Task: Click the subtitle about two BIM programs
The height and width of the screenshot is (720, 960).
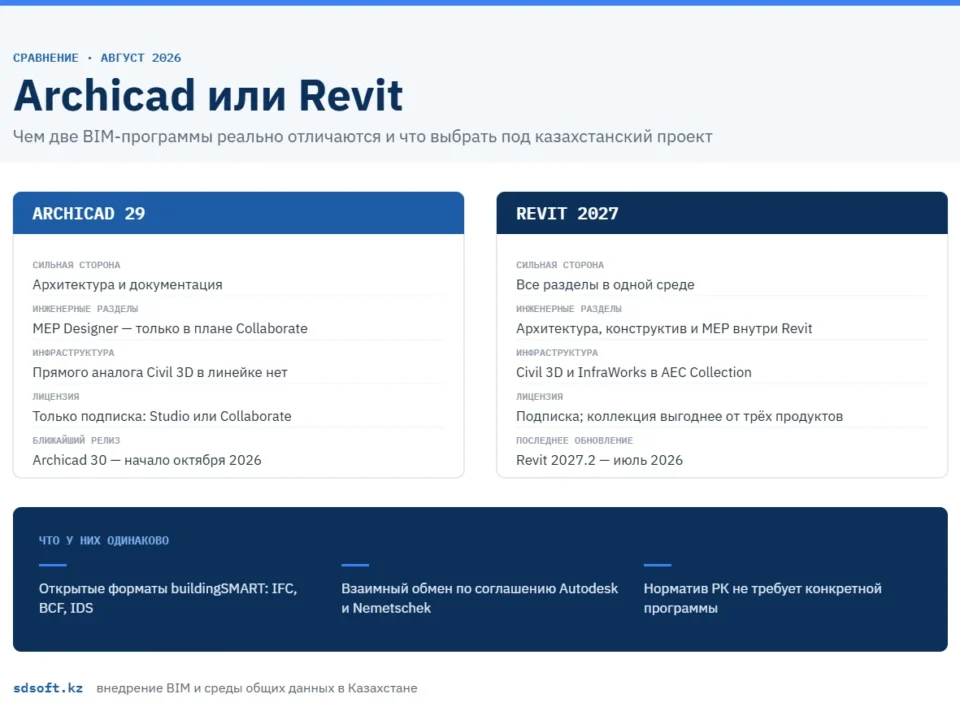Action: pyautogui.click(x=362, y=137)
